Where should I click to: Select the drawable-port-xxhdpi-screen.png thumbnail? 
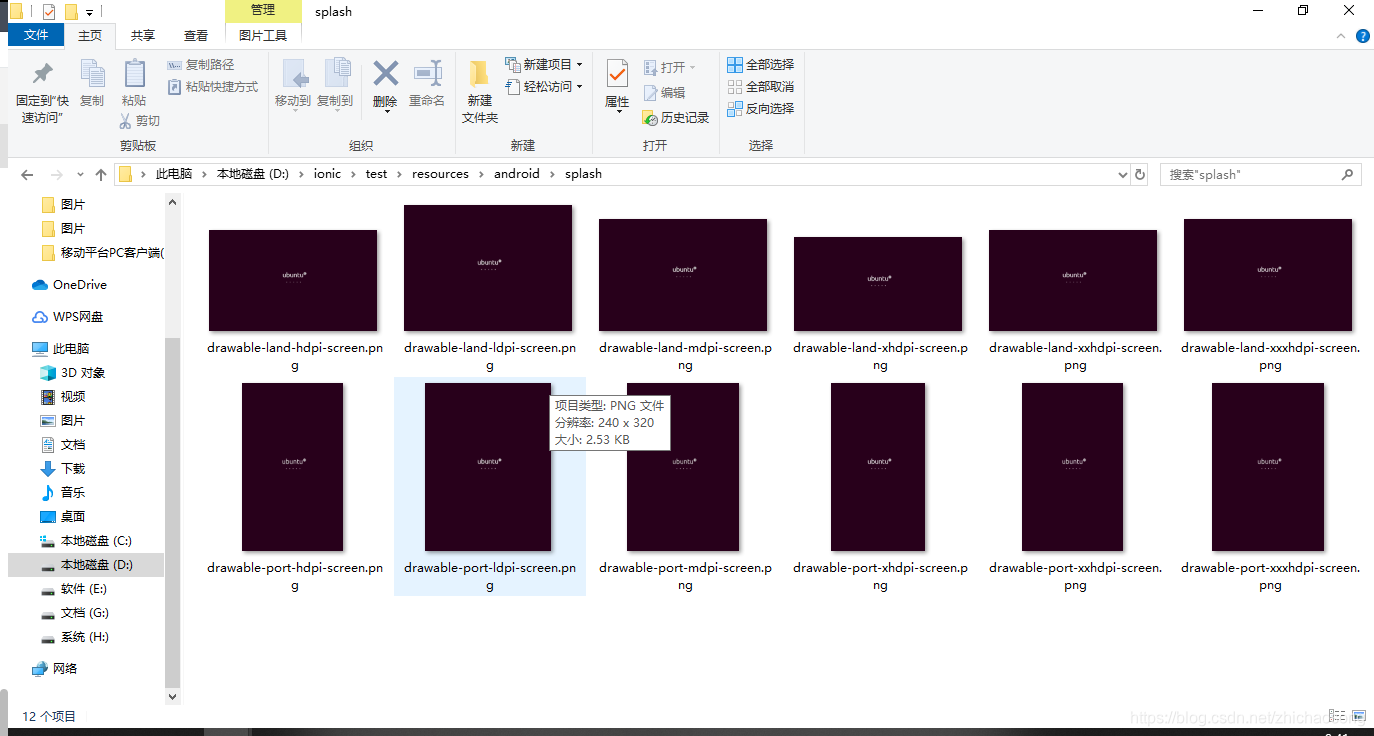tap(1073, 467)
